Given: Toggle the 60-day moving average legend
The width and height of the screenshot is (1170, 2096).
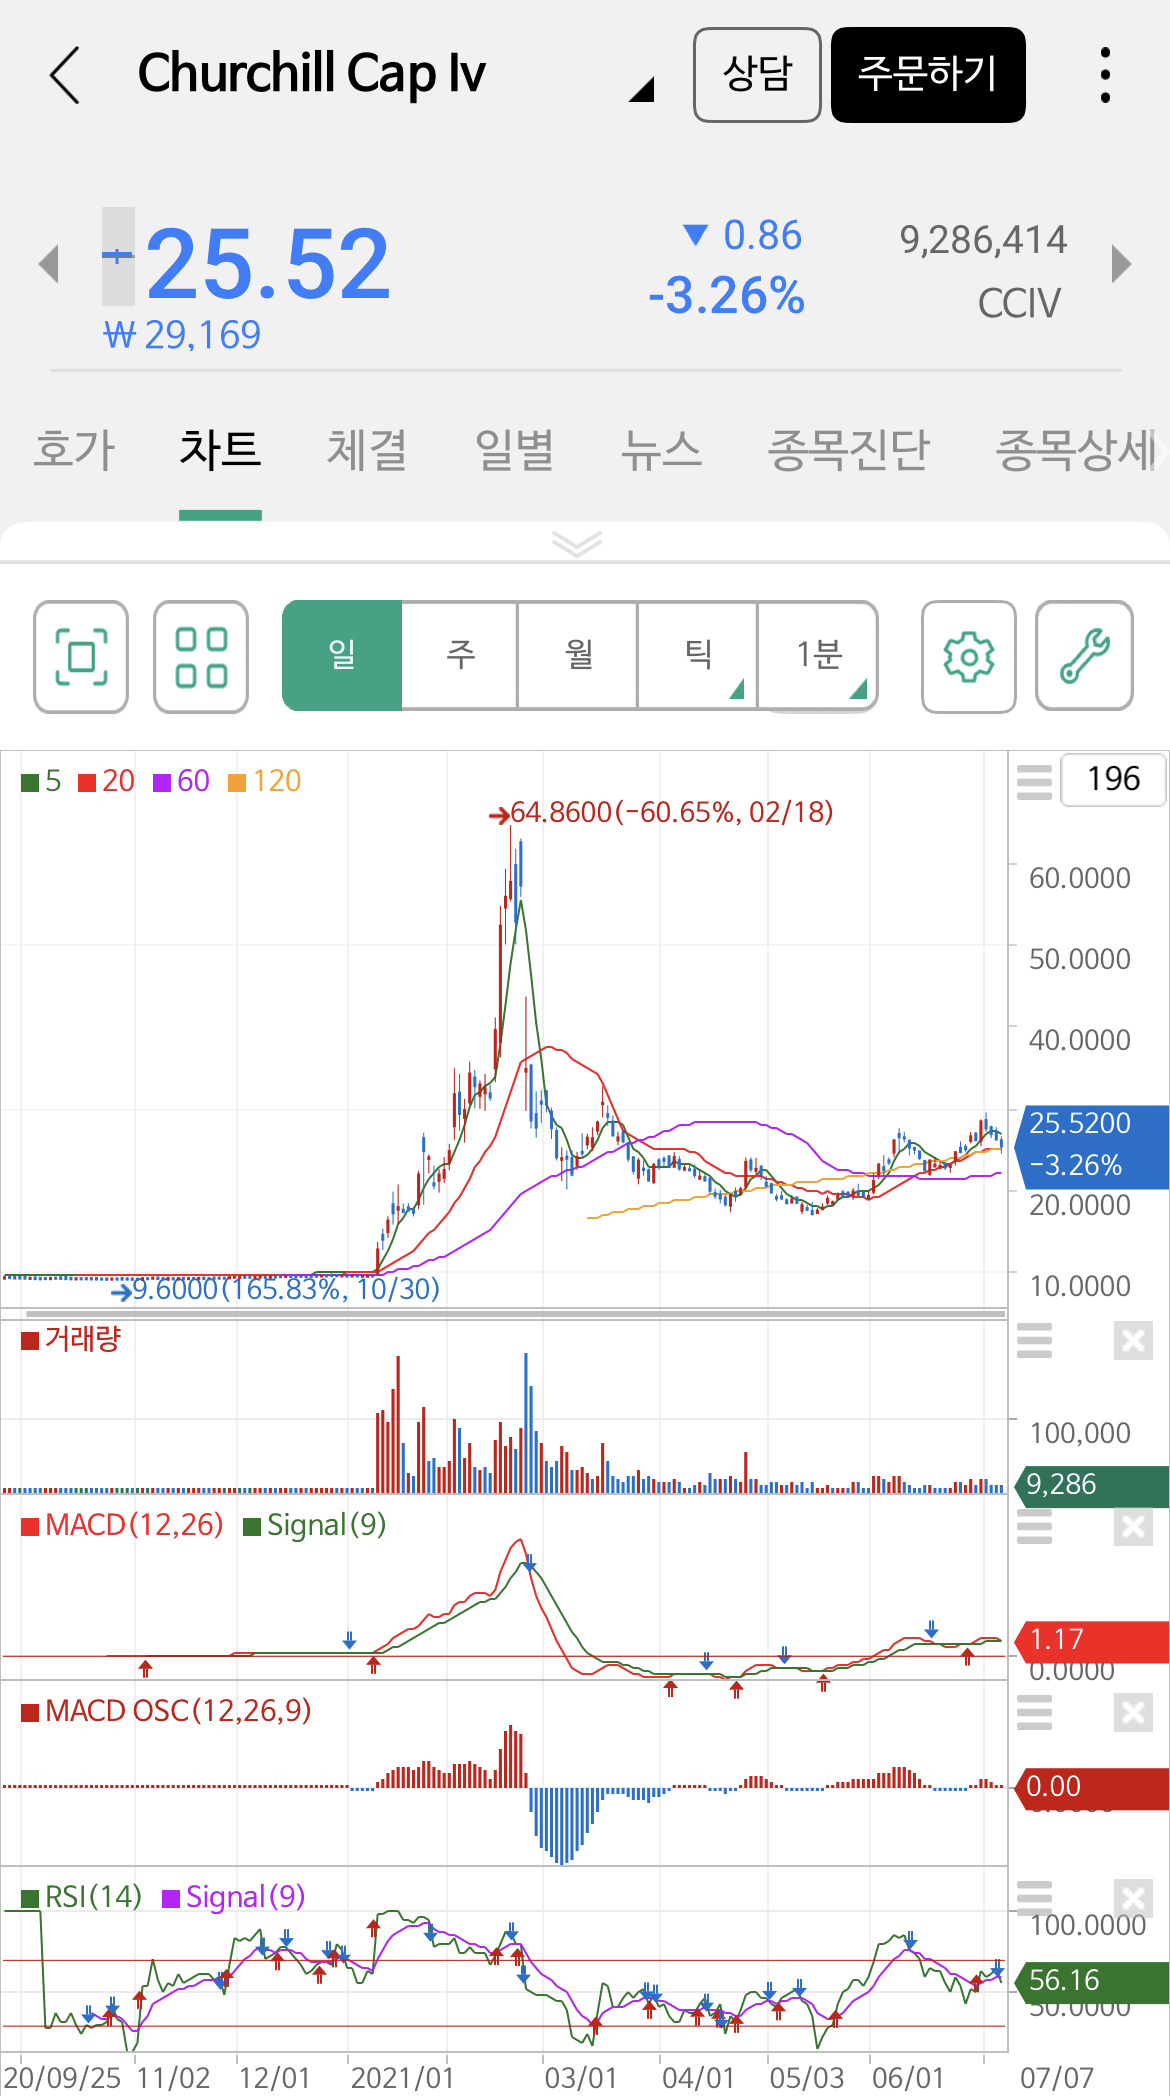Looking at the screenshot, I should point(181,781).
